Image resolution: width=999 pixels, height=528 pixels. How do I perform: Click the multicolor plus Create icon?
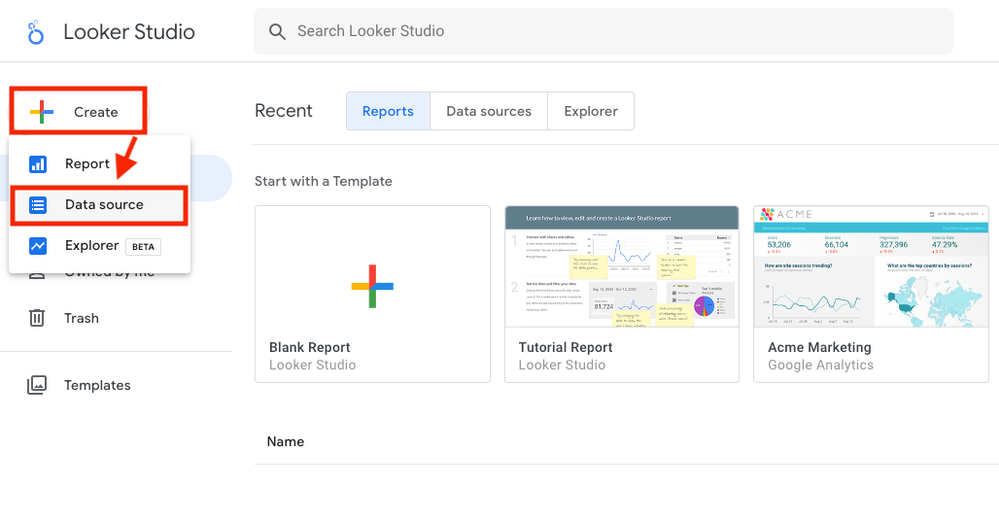pyautogui.click(x=42, y=112)
